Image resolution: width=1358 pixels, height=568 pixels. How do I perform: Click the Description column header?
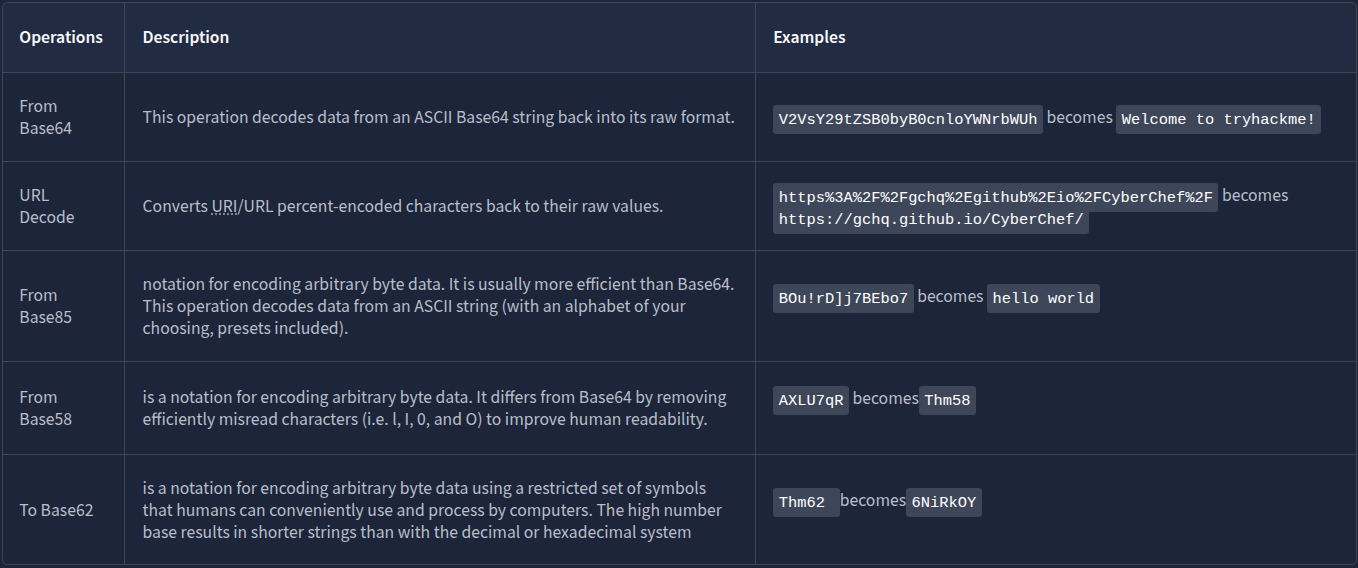pos(186,37)
